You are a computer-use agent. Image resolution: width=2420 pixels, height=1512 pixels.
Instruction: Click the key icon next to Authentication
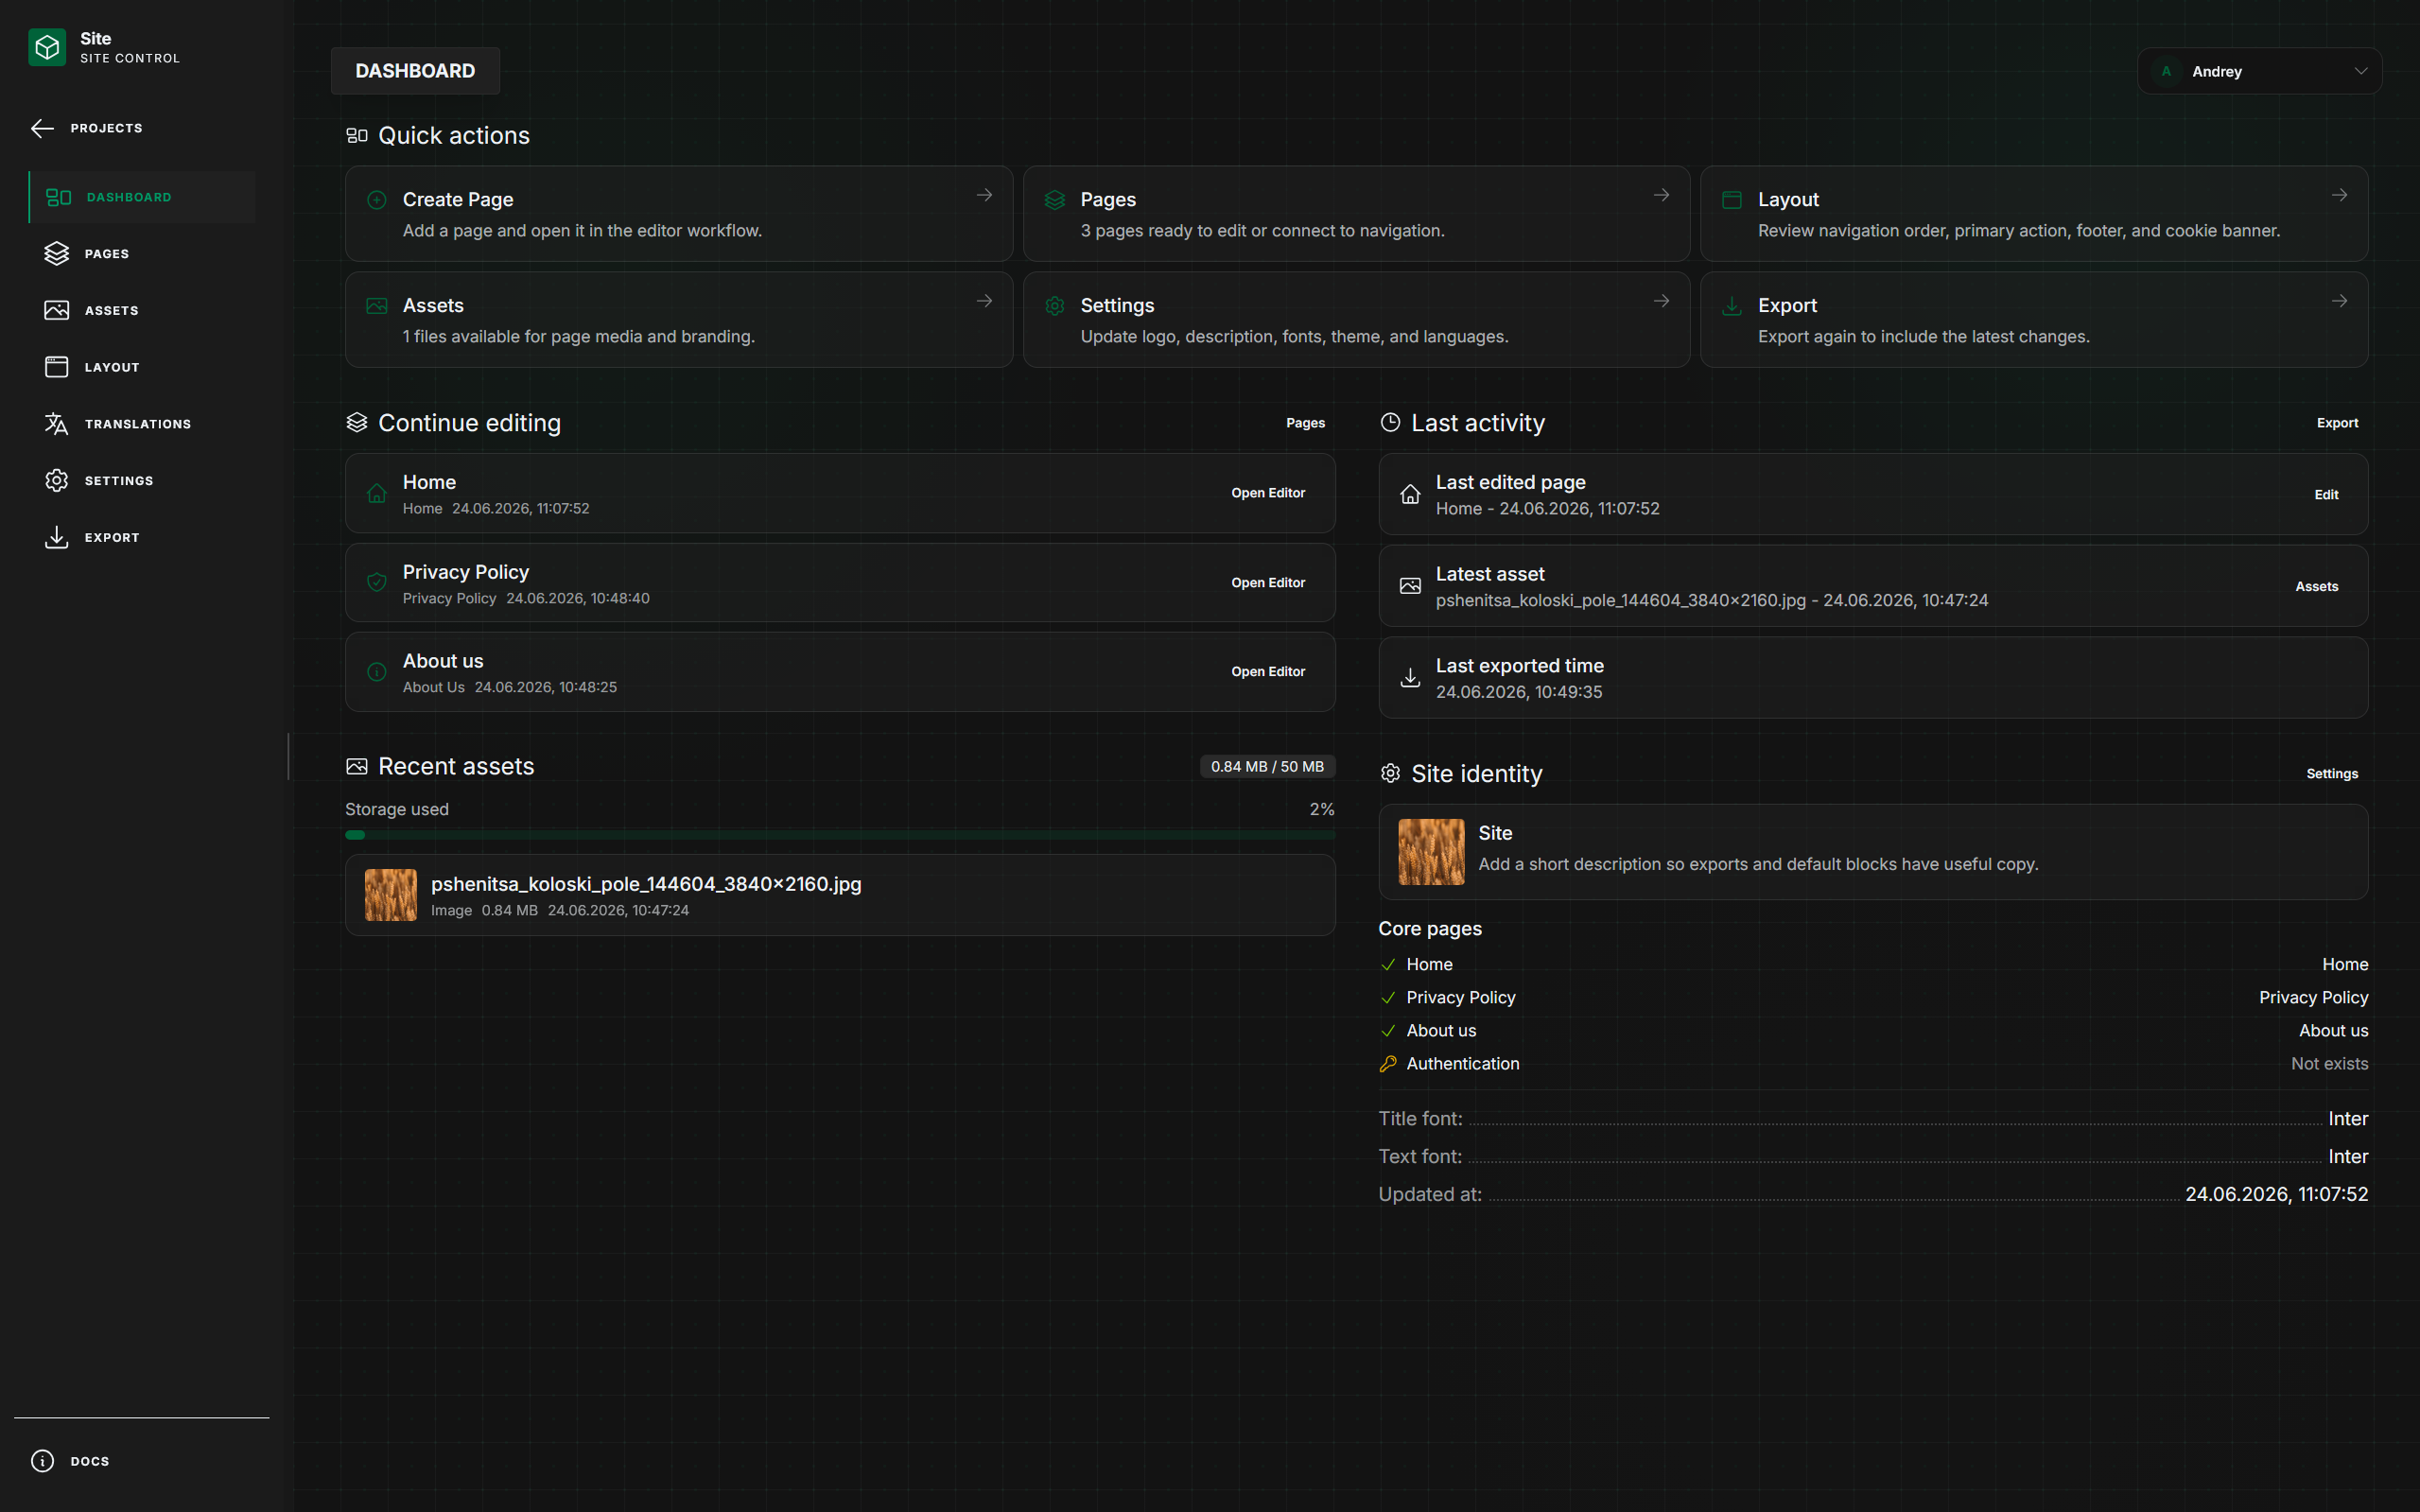[x=1388, y=1064]
